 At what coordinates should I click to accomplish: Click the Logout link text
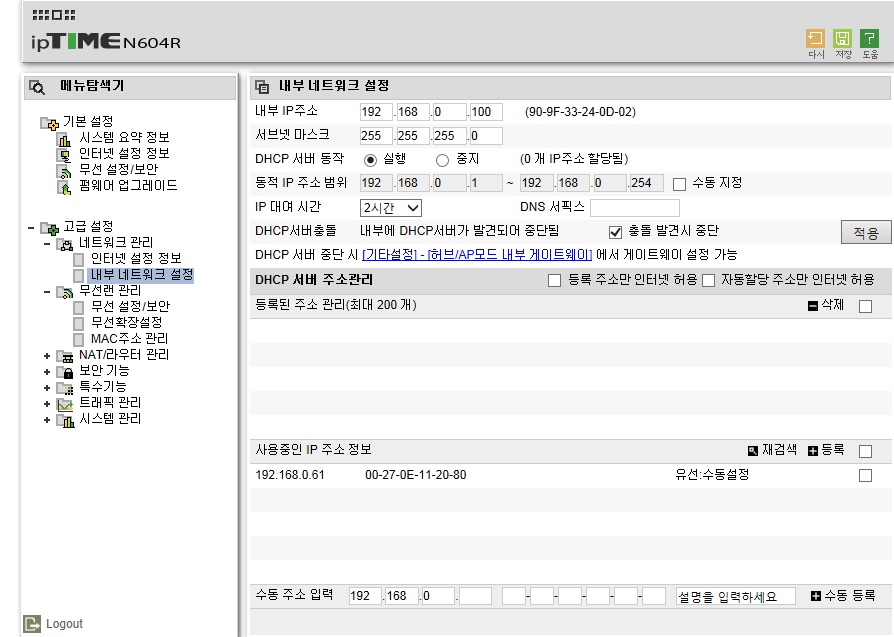pos(64,624)
